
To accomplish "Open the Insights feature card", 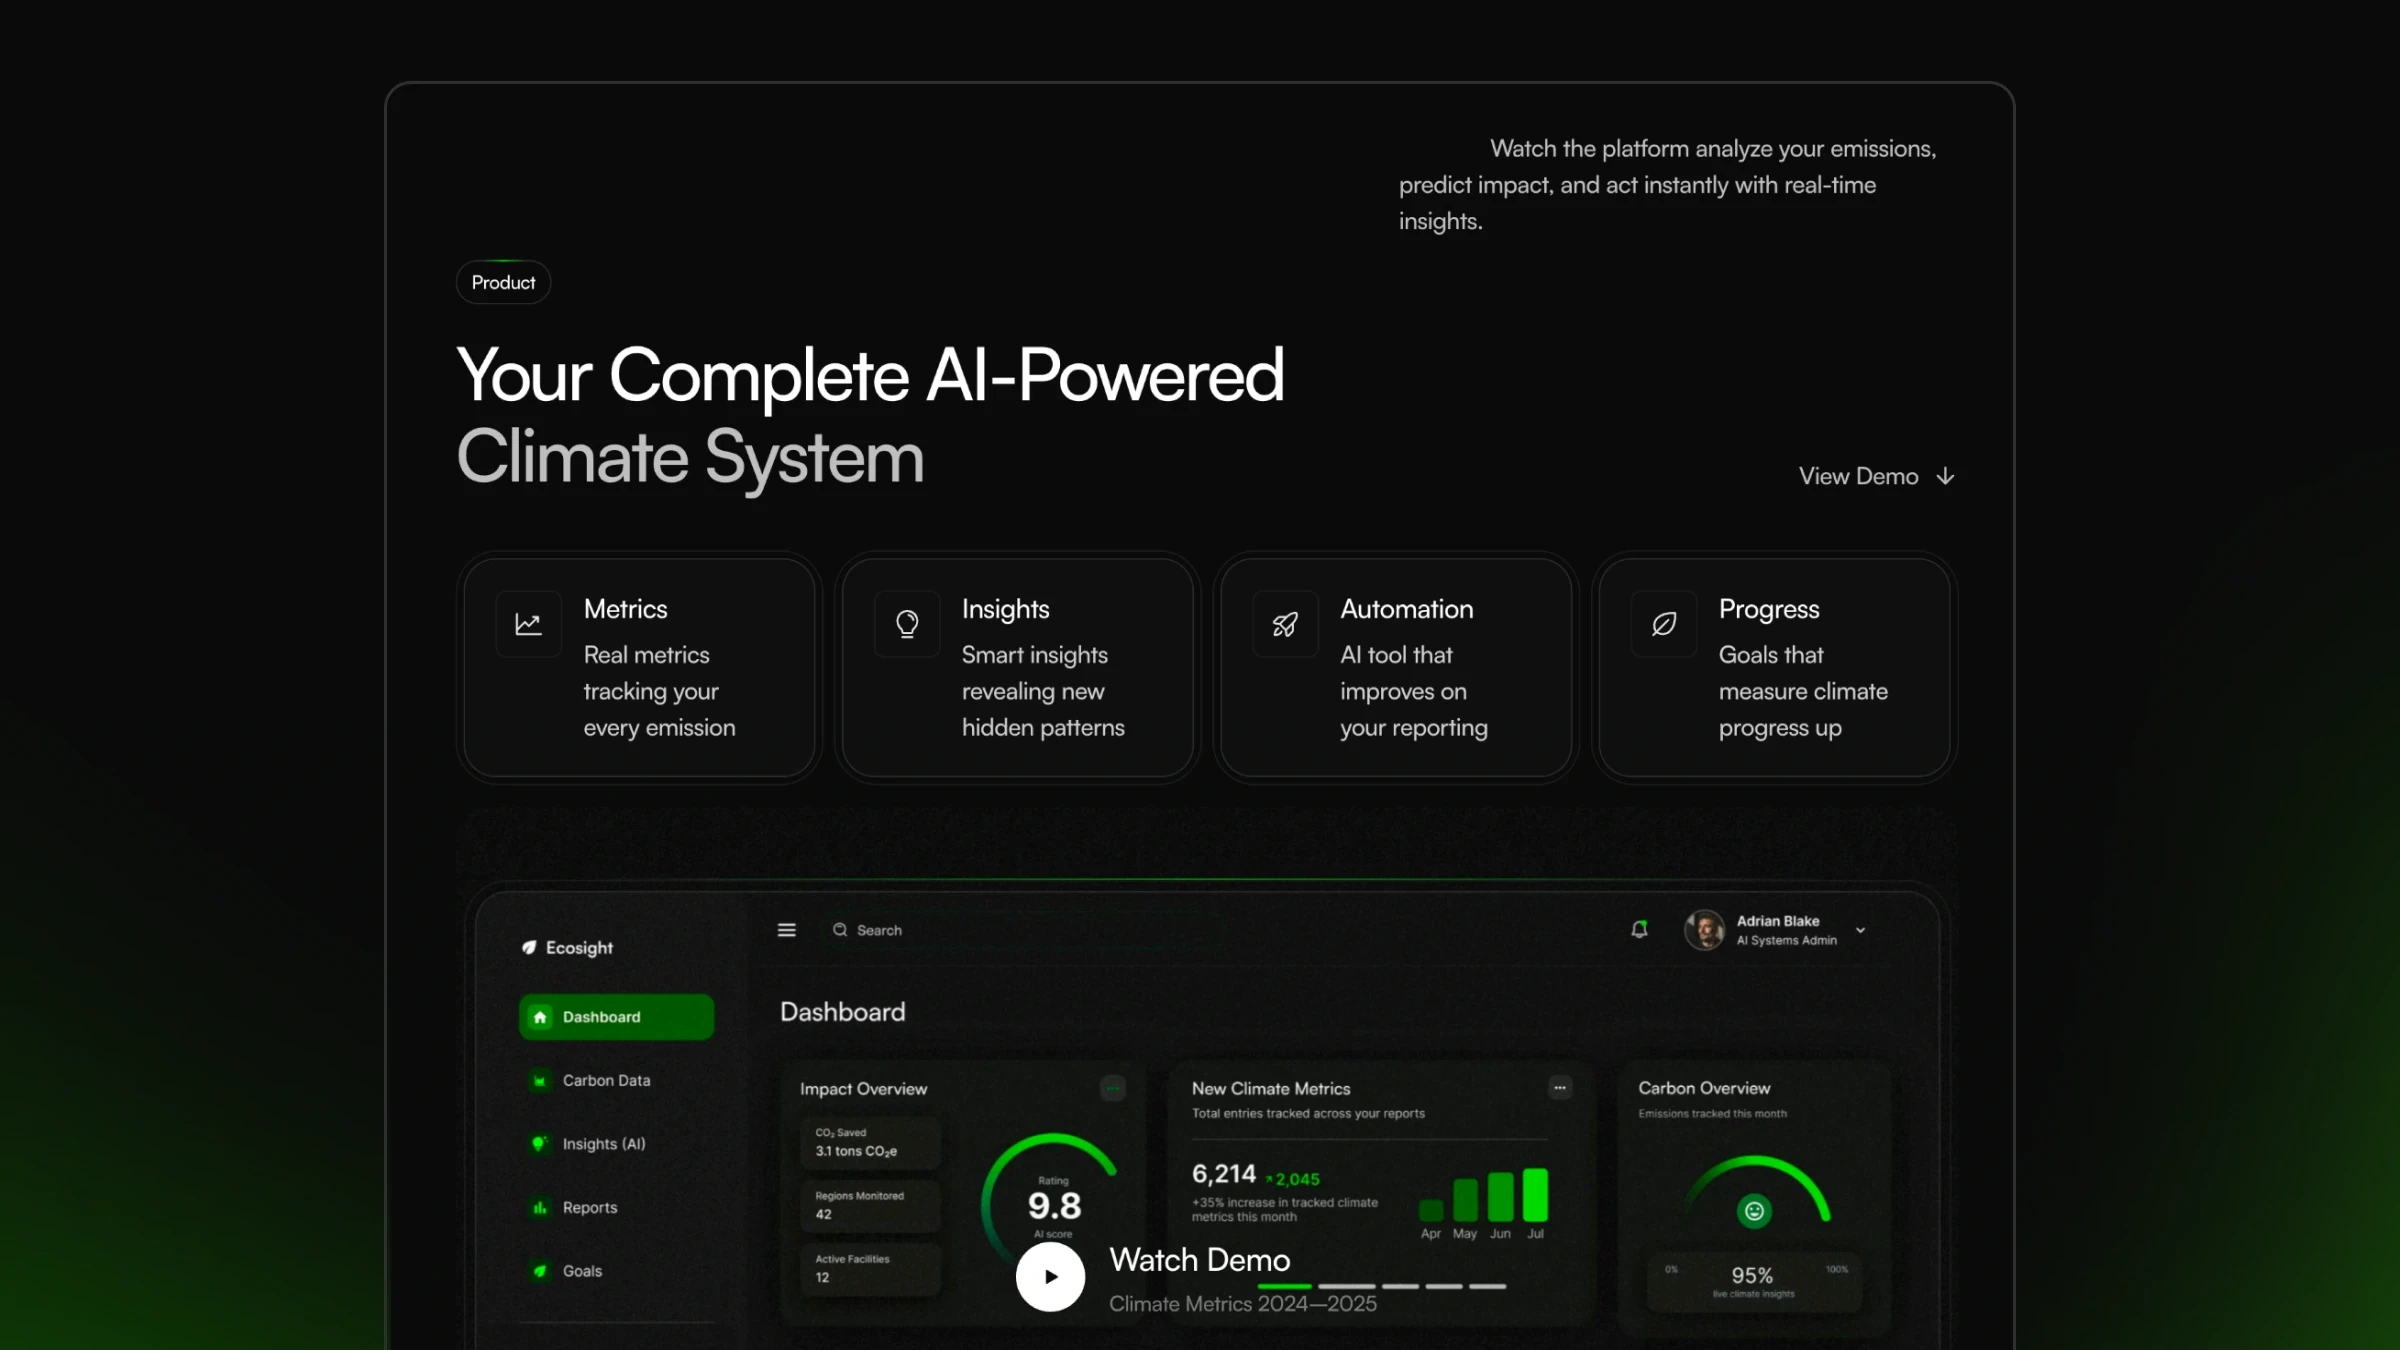I will (1018, 667).
